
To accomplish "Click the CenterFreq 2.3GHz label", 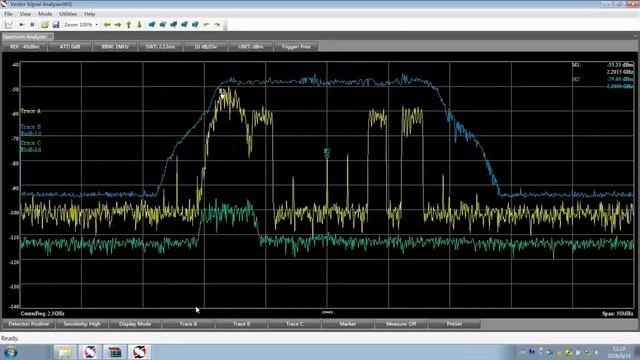I will coord(42,313).
